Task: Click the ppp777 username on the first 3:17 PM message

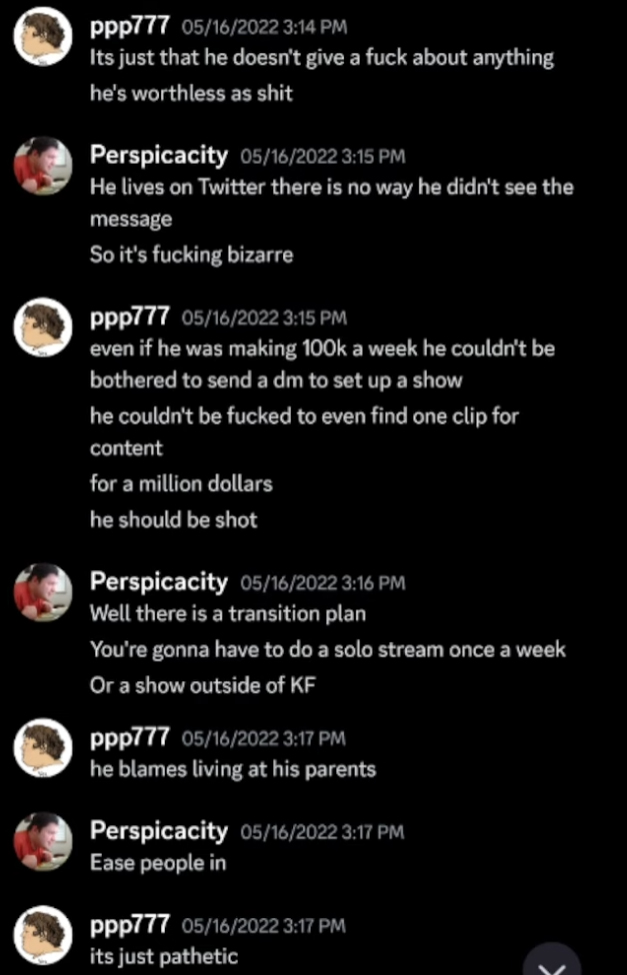Action: click(129, 738)
